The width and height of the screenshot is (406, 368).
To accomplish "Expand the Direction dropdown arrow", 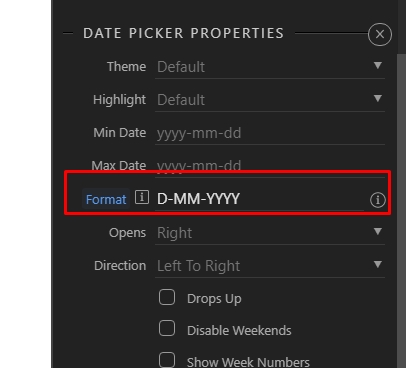I will point(378,264).
